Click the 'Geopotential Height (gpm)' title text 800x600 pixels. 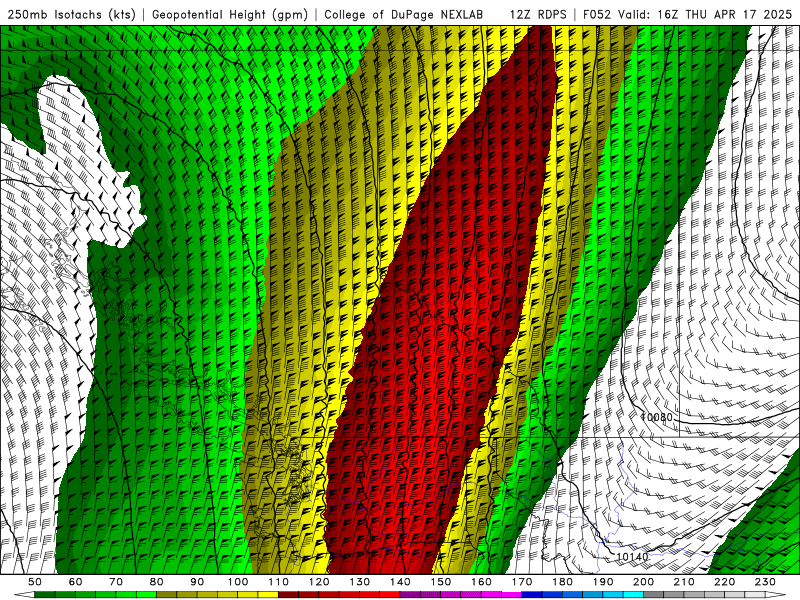[230, 14]
